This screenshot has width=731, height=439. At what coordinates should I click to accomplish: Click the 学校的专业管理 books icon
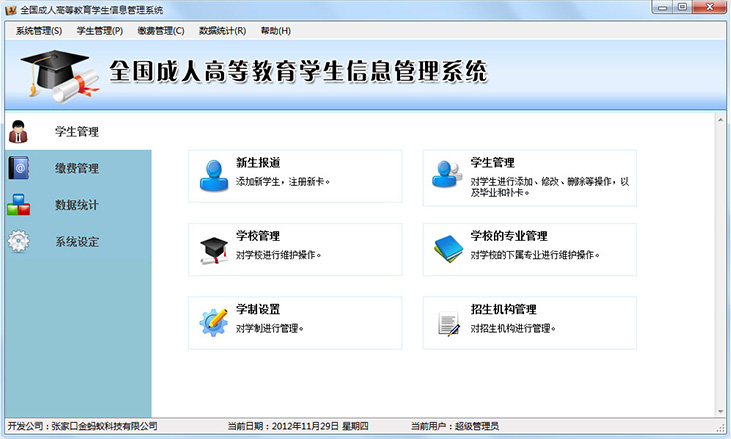coord(448,249)
